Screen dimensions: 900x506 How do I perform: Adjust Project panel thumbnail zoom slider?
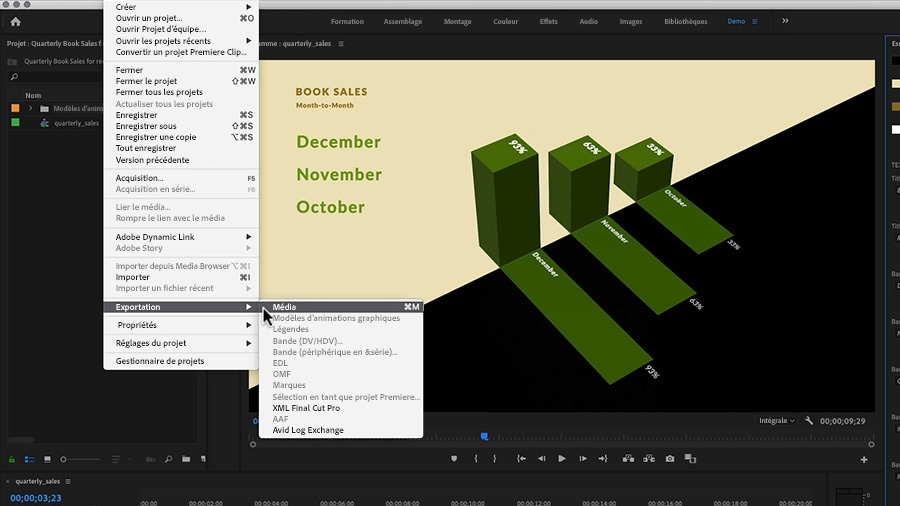point(80,459)
